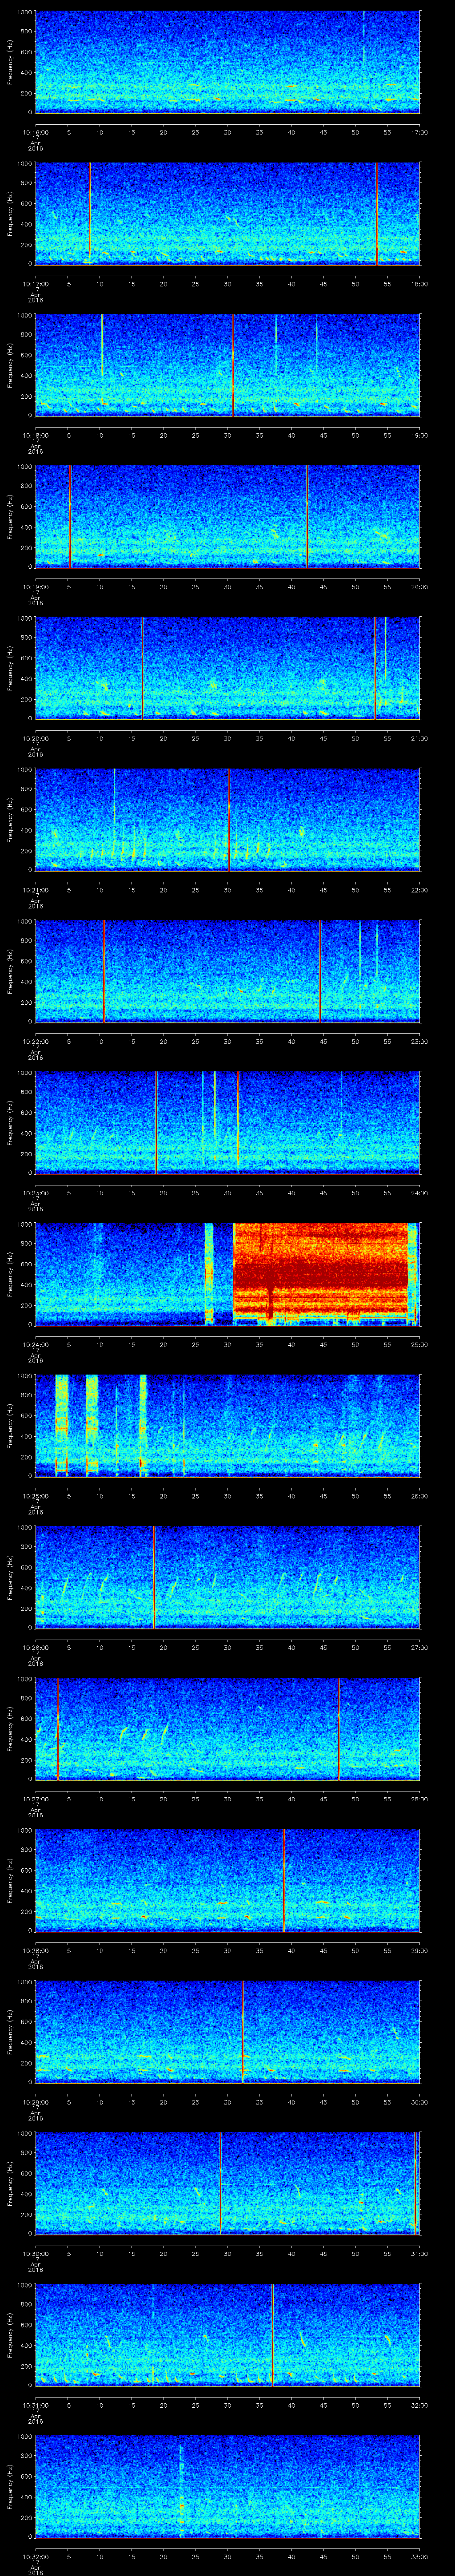
Task: Click the red vertical line in the 10:26:00 spectrogram
Action: [x=154, y=1576]
